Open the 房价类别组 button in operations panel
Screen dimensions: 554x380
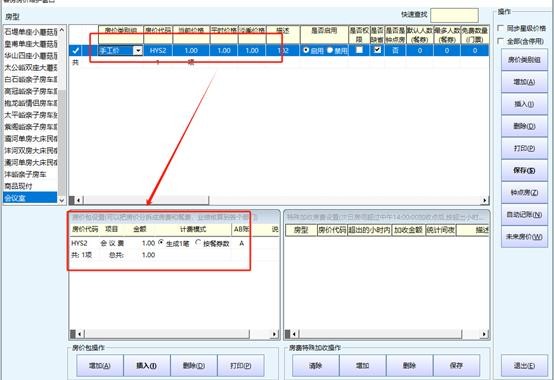(x=524, y=60)
